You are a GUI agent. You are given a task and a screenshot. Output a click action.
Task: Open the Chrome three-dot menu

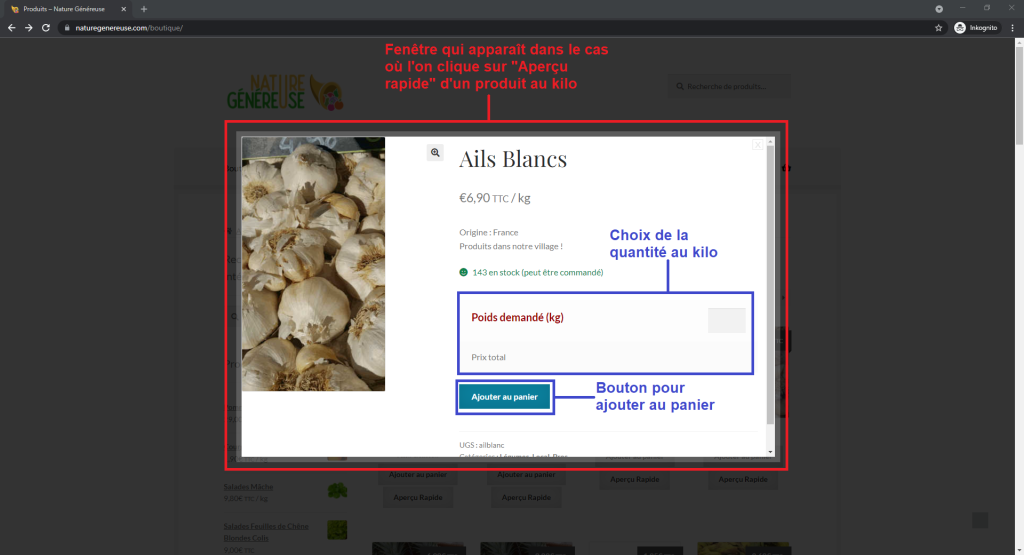pyautogui.click(x=1012, y=28)
